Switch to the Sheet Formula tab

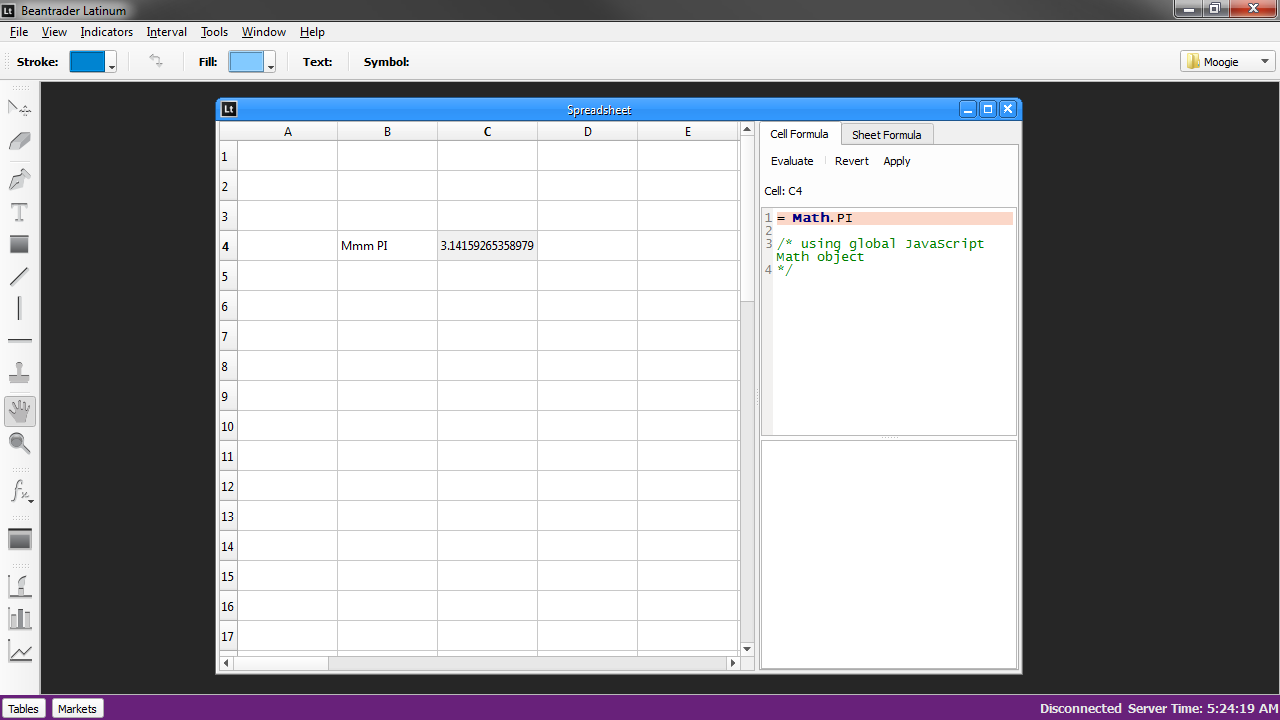[886, 135]
